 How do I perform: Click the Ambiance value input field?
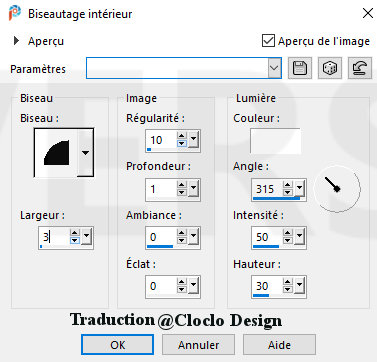point(162,237)
